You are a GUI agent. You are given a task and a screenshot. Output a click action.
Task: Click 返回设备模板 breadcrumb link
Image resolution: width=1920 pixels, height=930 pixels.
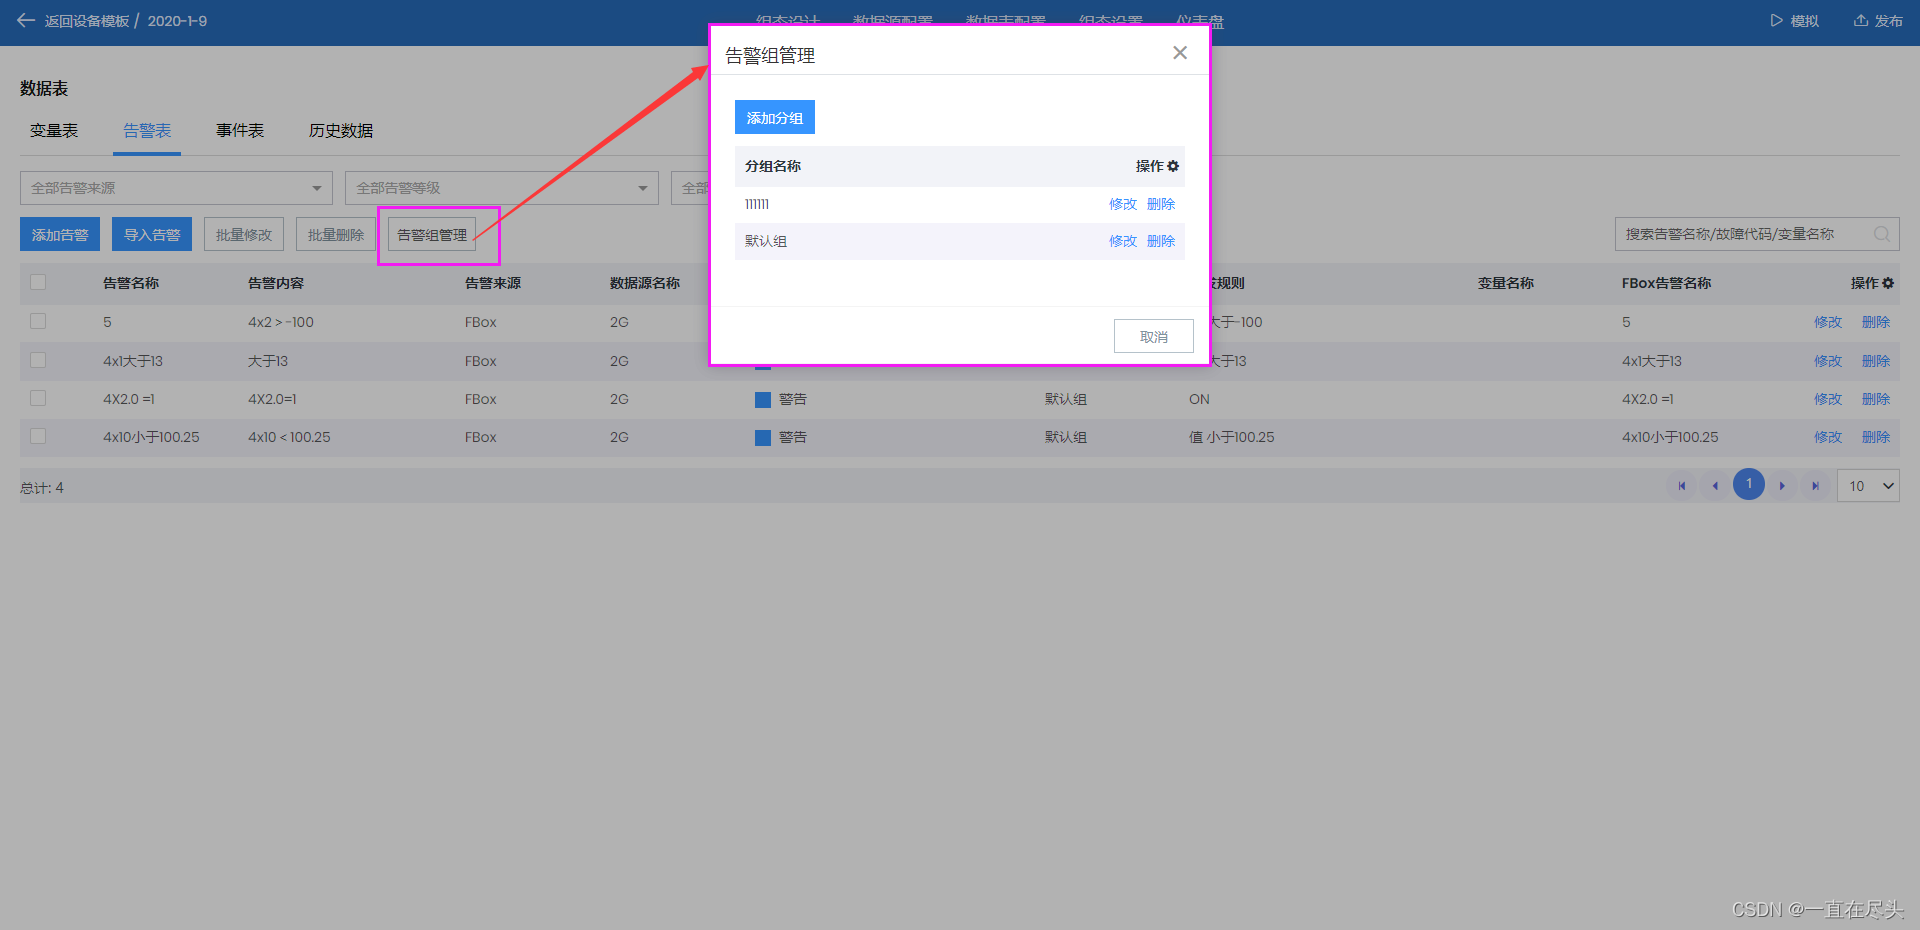pos(87,21)
